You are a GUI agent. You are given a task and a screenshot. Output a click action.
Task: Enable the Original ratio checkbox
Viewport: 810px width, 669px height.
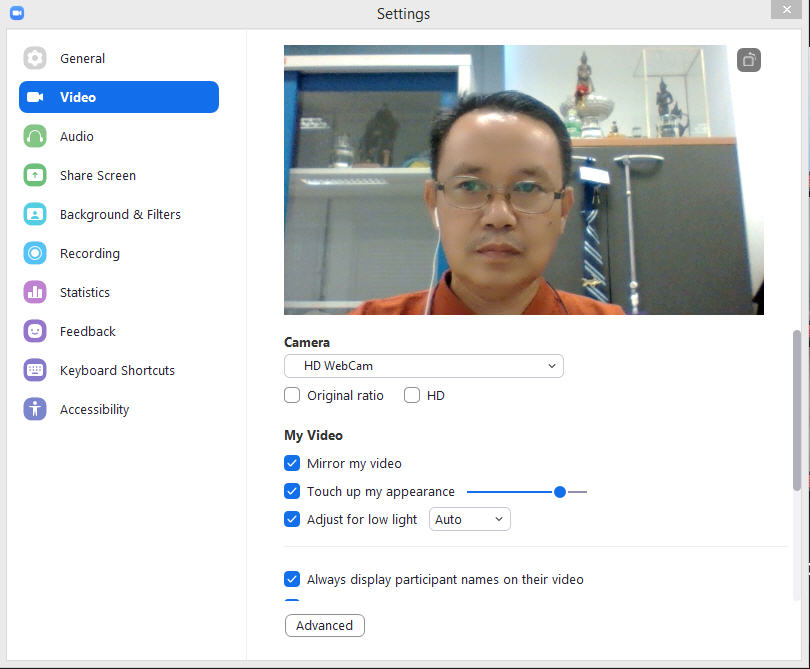click(x=292, y=395)
